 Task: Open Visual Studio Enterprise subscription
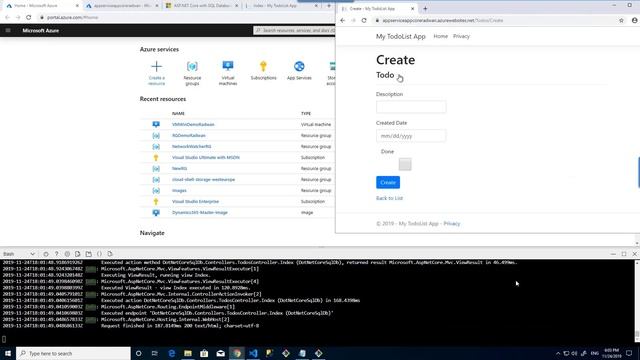click(195, 202)
